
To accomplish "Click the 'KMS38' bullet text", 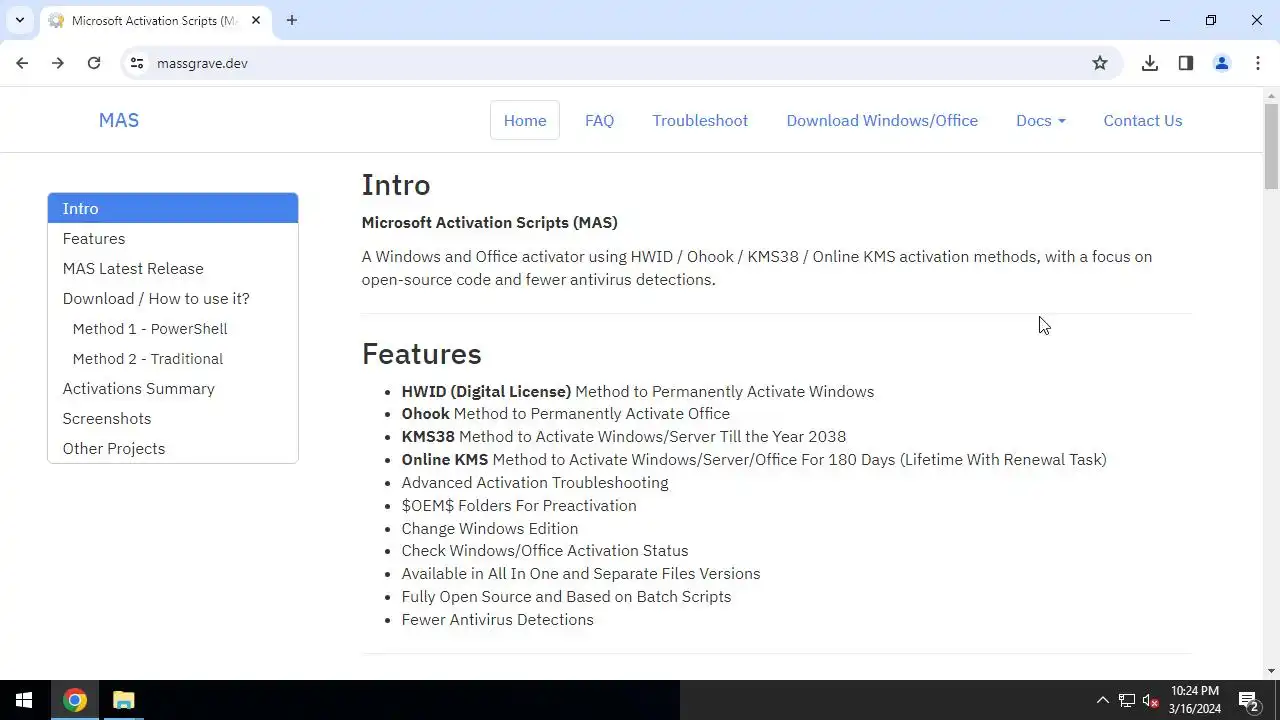I will click(x=428, y=436).
